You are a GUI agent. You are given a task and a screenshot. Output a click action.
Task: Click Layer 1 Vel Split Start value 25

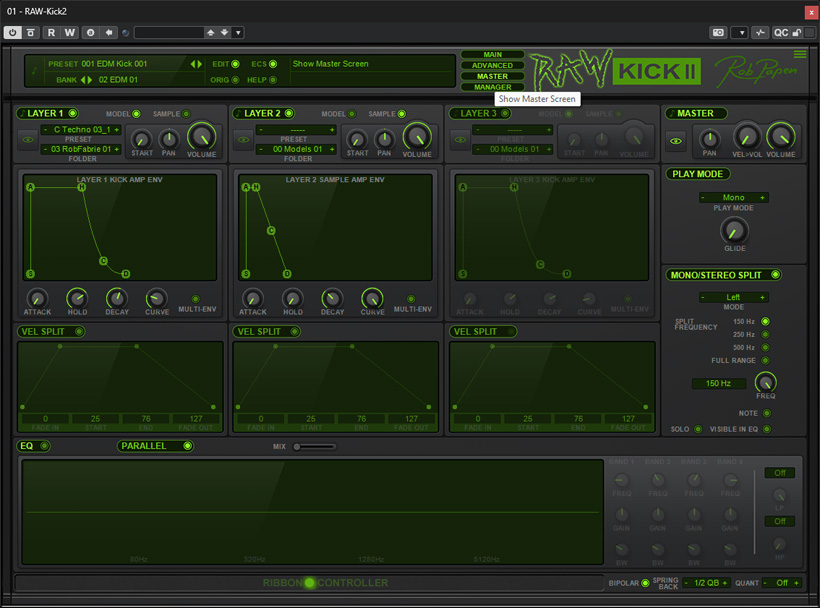click(95, 419)
